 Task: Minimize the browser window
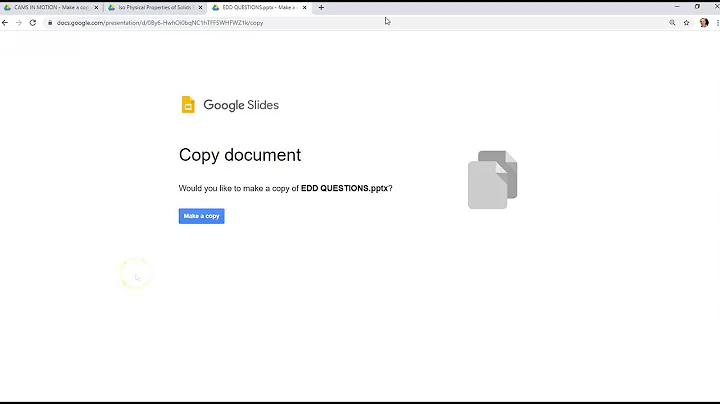pos(677,6)
